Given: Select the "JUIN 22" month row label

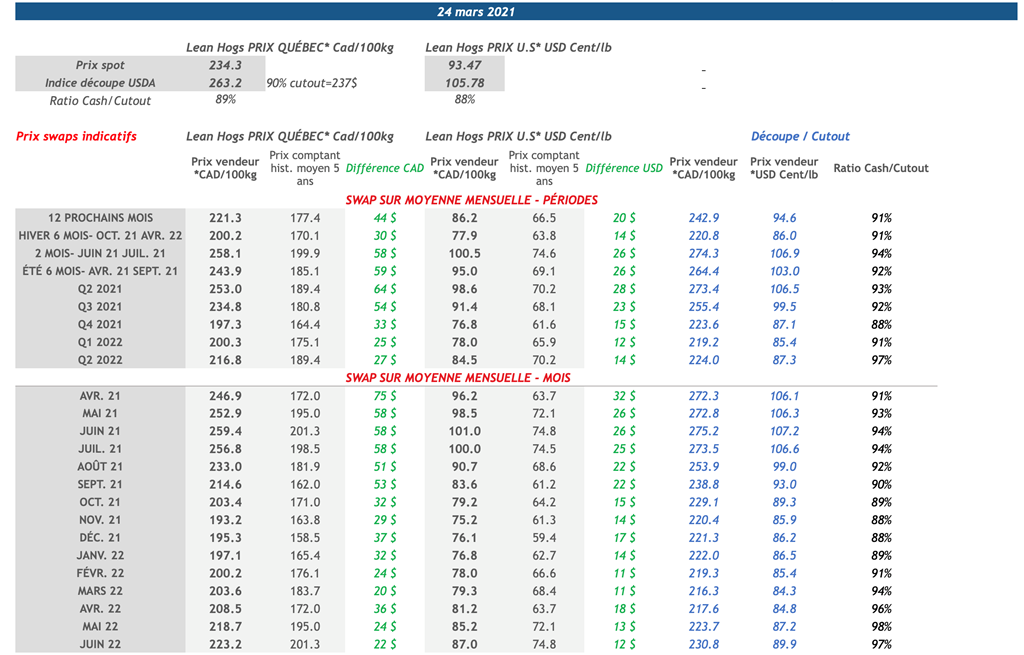Looking at the screenshot, I should (x=100, y=645).
